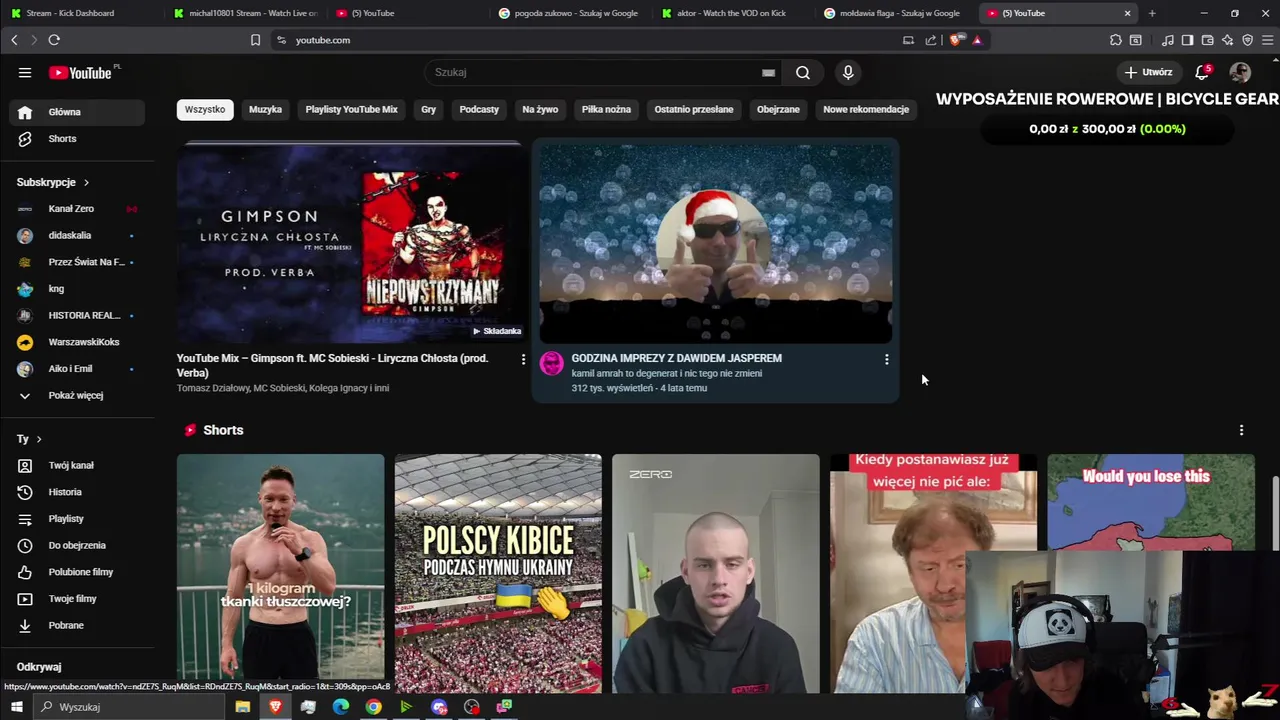The image size is (1280, 720).
Task: Select the Na żywo filter chip
Action: pos(540,109)
